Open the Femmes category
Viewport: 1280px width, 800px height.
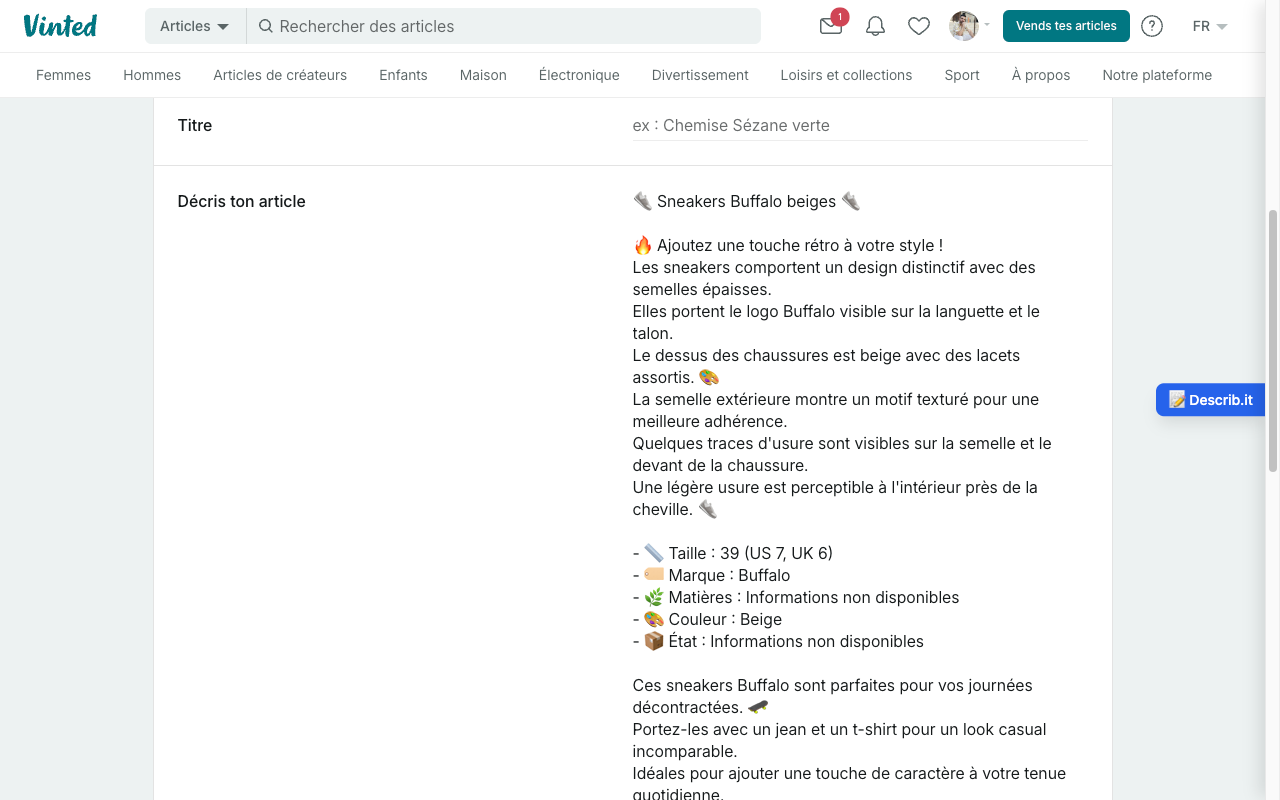(x=63, y=75)
